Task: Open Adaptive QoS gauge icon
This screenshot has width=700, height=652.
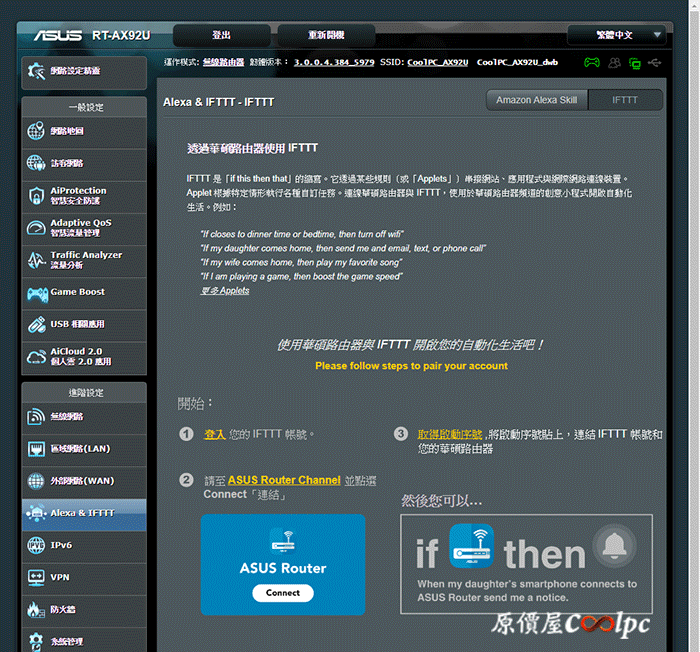Action: pos(36,228)
